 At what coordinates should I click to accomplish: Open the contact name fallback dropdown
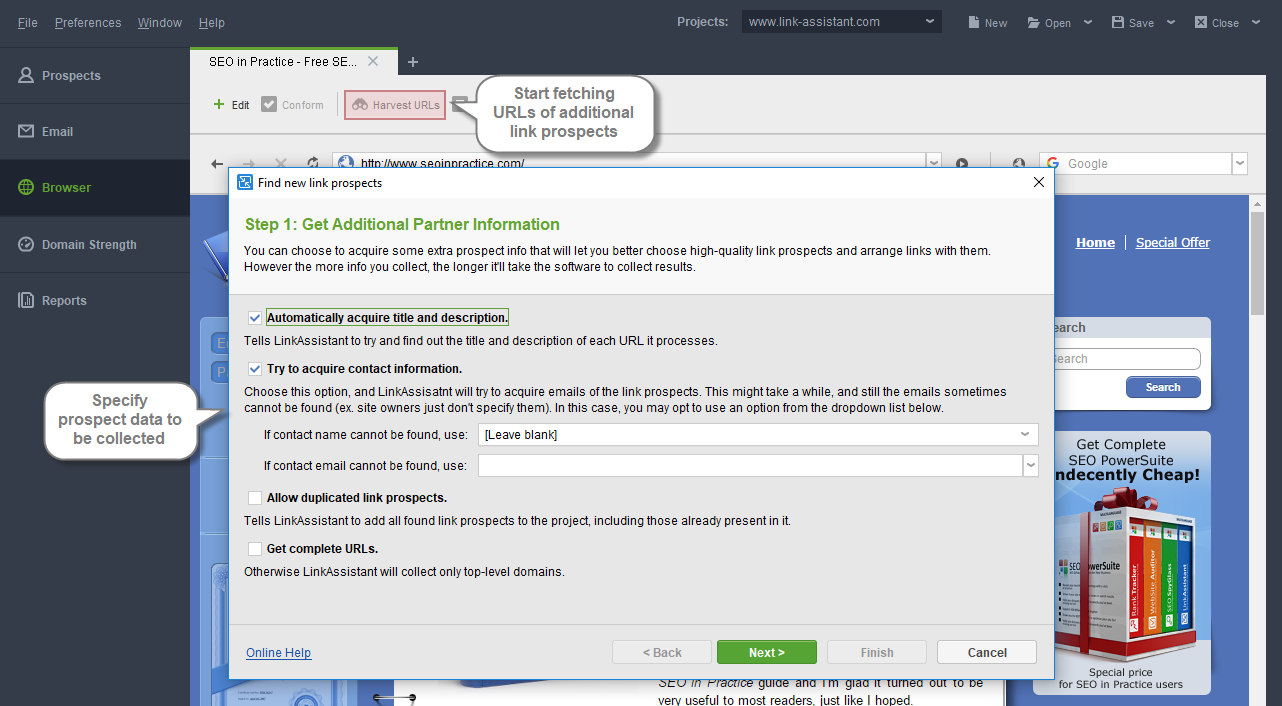(x=758, y=435)
